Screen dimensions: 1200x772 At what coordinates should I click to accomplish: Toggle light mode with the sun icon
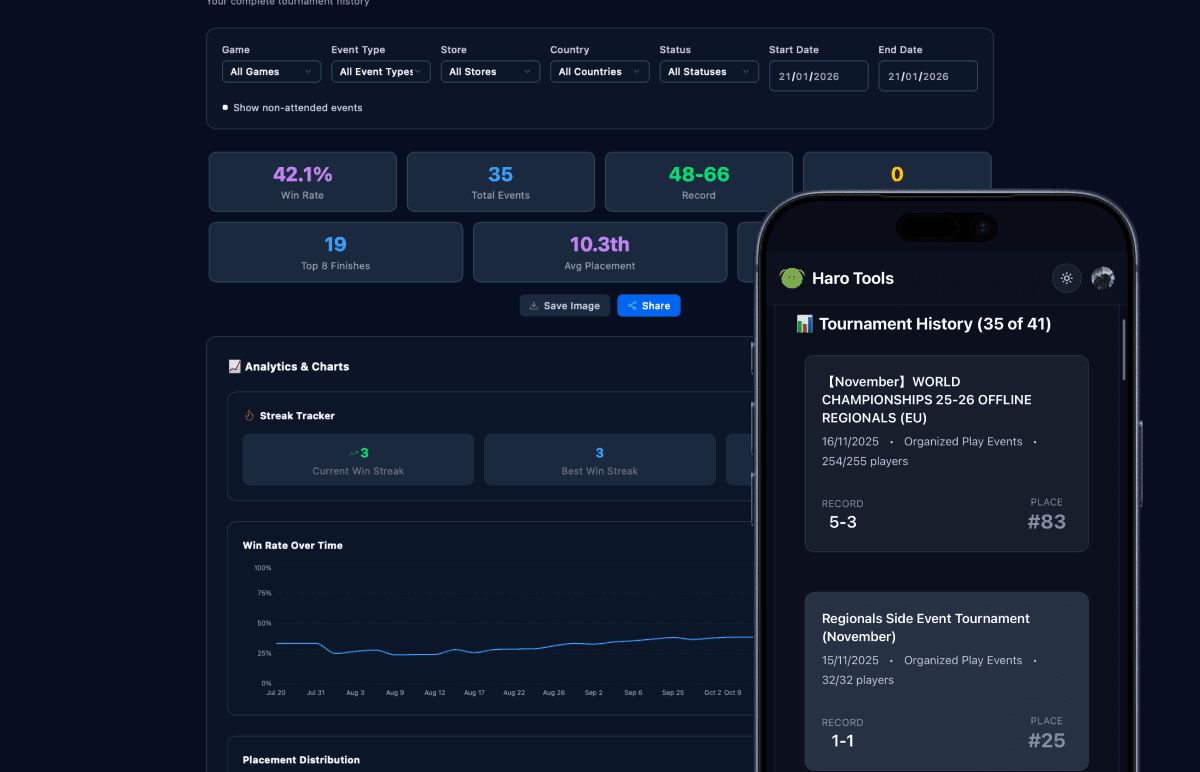pos(1066,278)
